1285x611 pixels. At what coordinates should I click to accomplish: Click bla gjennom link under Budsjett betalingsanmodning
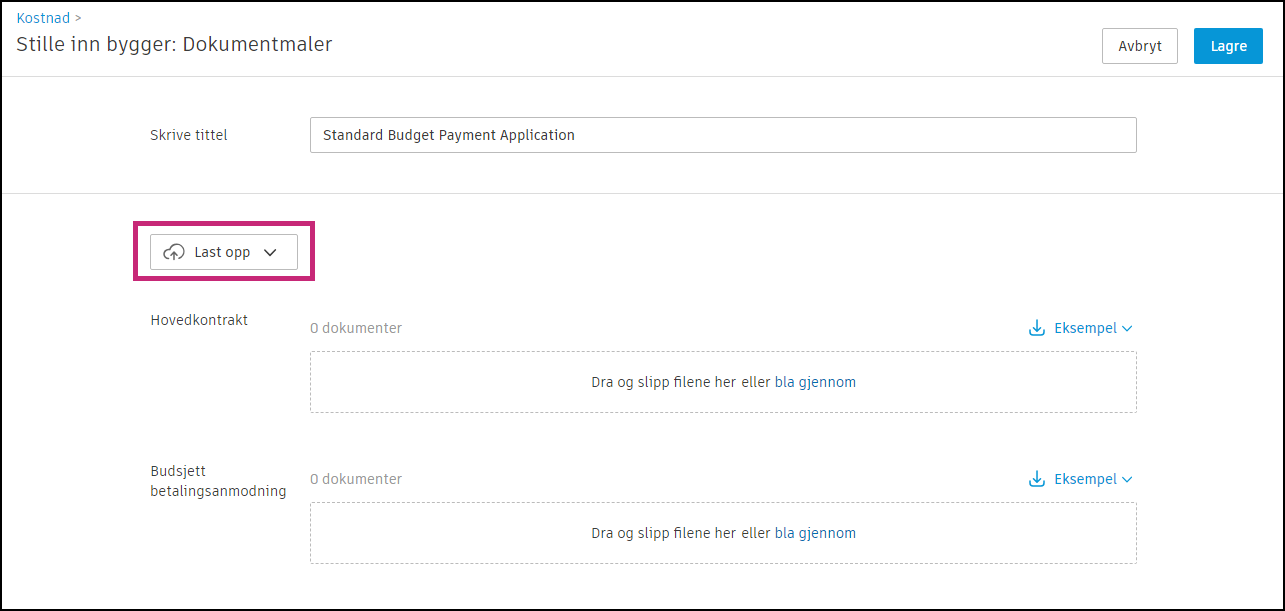[x=815, y=533]
